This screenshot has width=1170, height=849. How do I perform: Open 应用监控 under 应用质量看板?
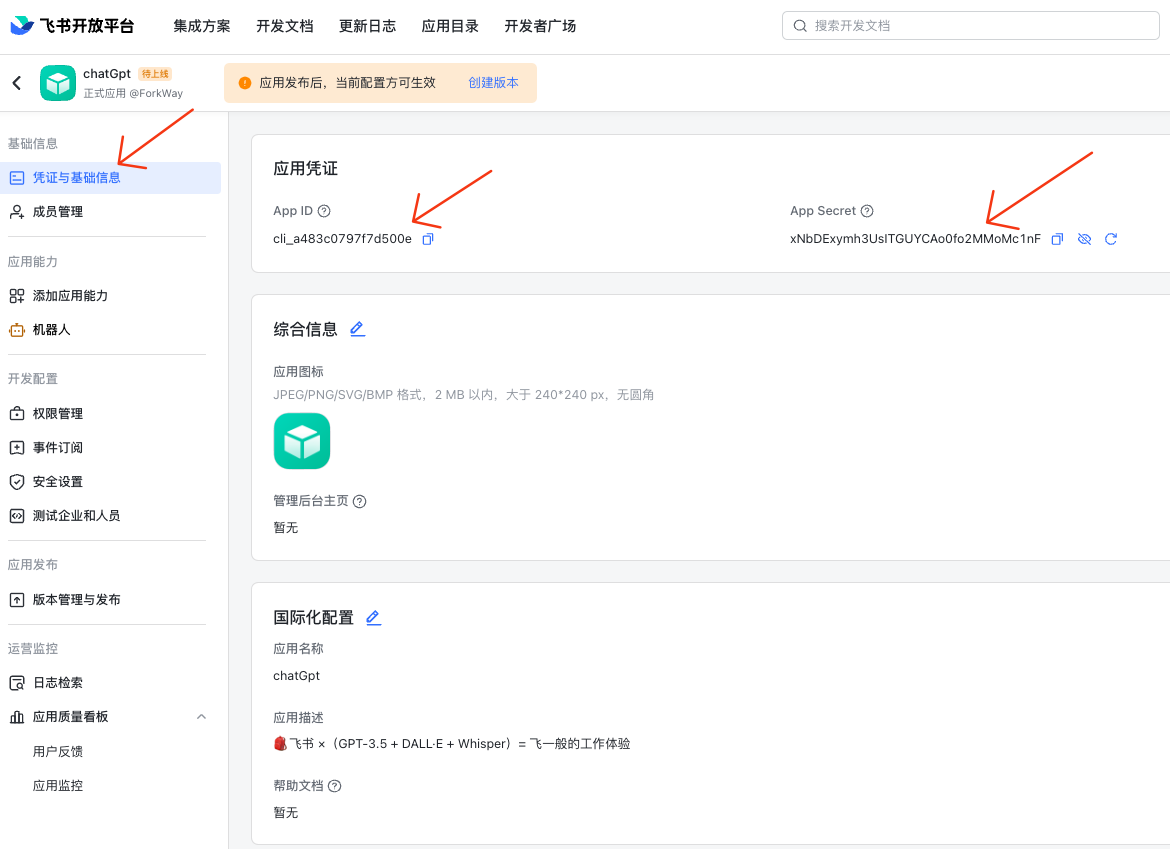[x=57, y=786]
